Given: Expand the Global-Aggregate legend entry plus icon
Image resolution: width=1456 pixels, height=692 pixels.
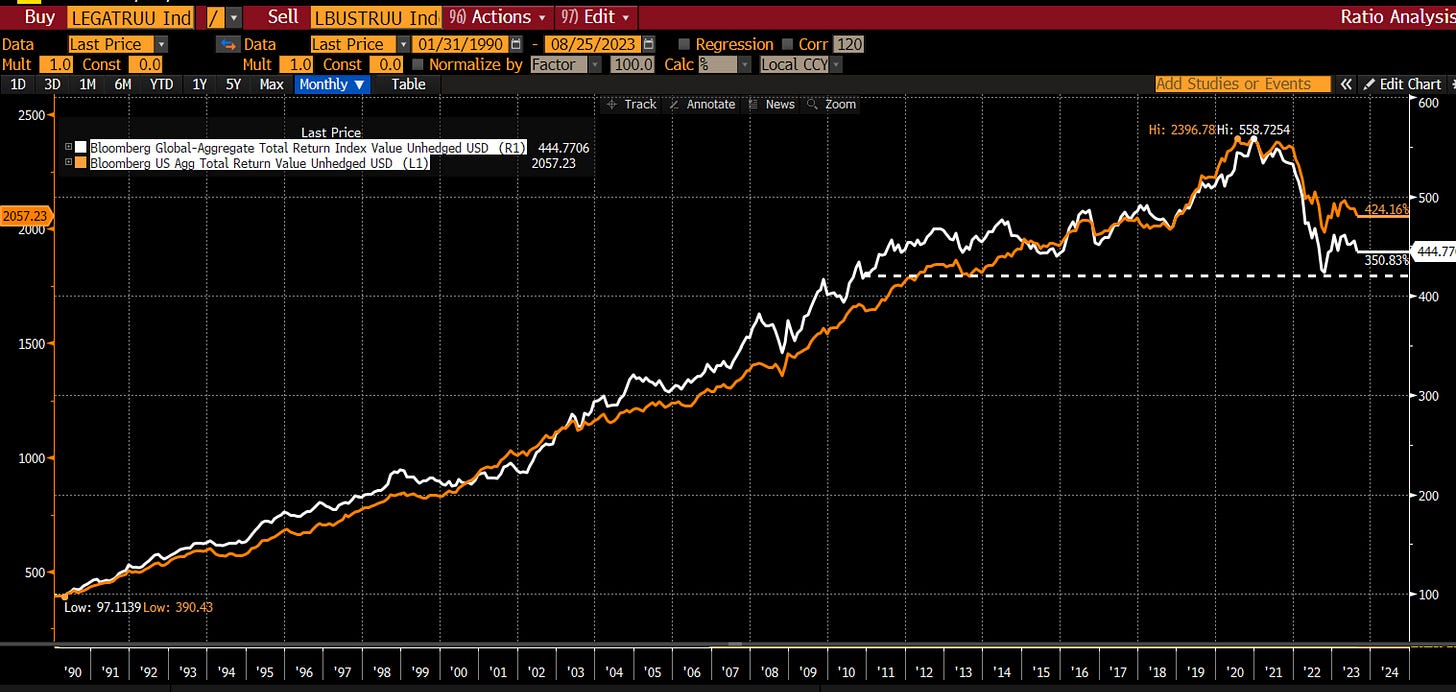Looking at the screenshot, I should (69, 147).
